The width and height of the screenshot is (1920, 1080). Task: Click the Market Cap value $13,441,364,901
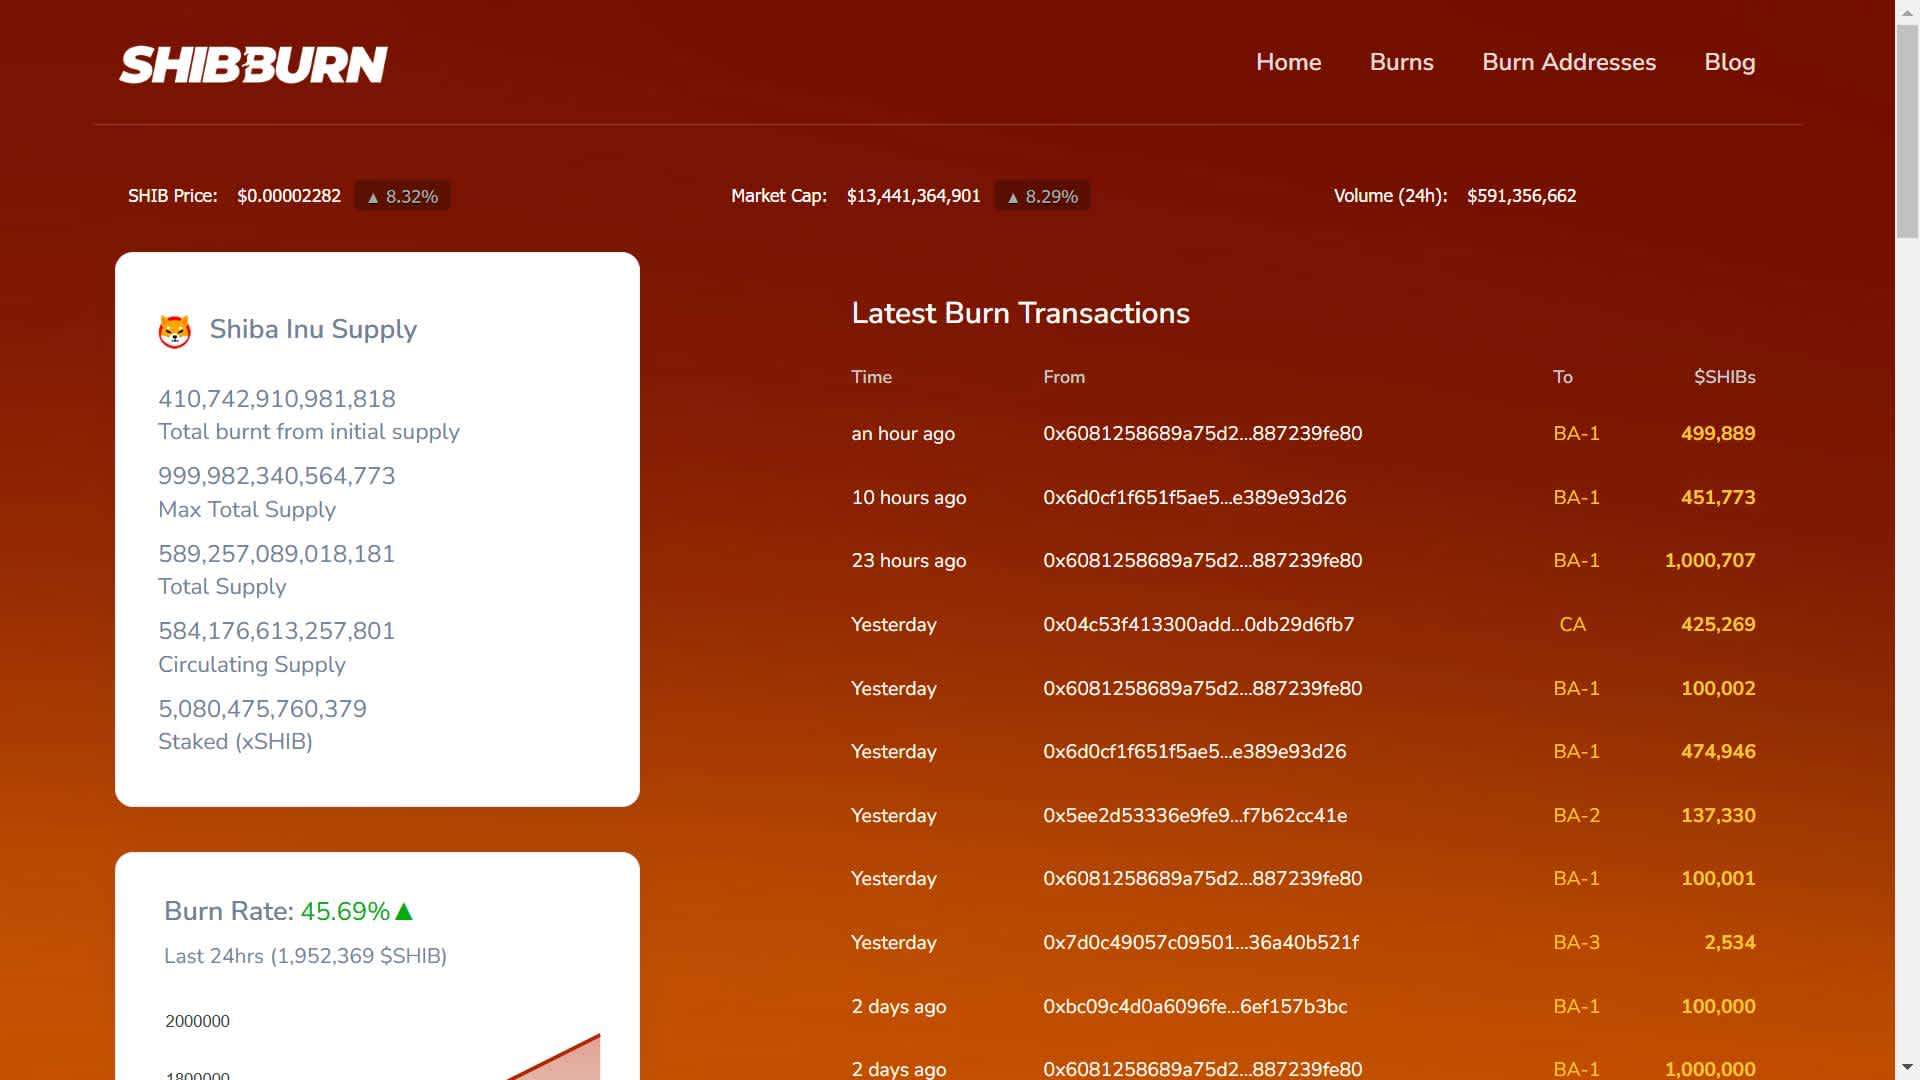click(x=913, y=196)
